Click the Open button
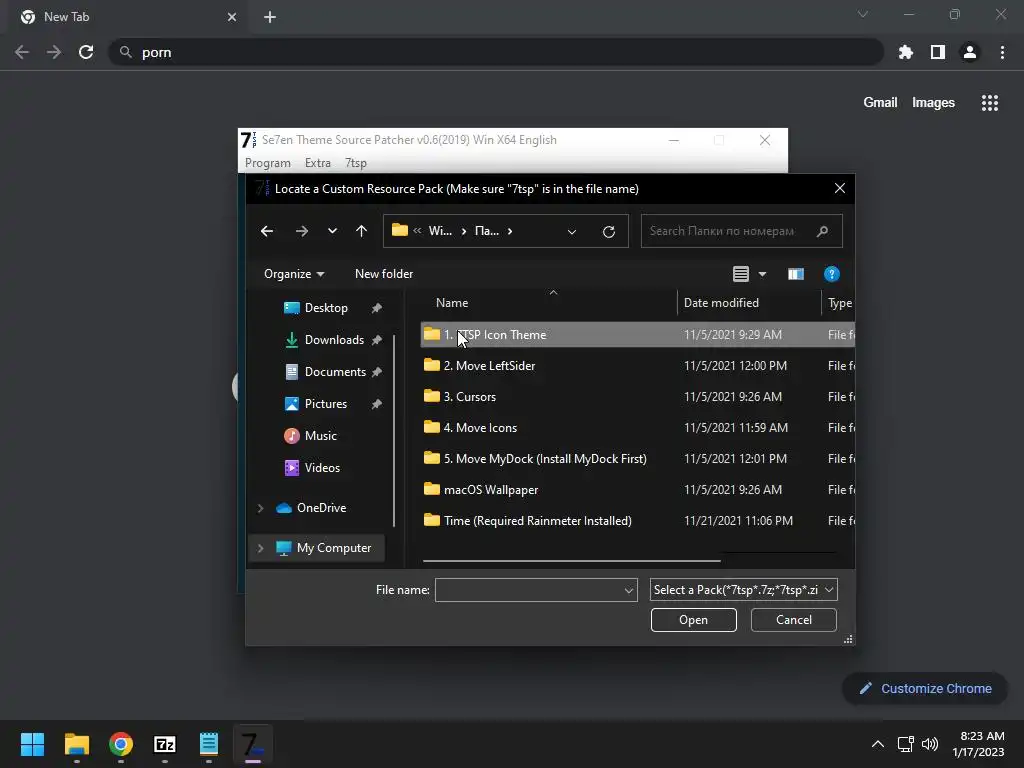The image size is (1024, 768). click(x=694, y=620)
